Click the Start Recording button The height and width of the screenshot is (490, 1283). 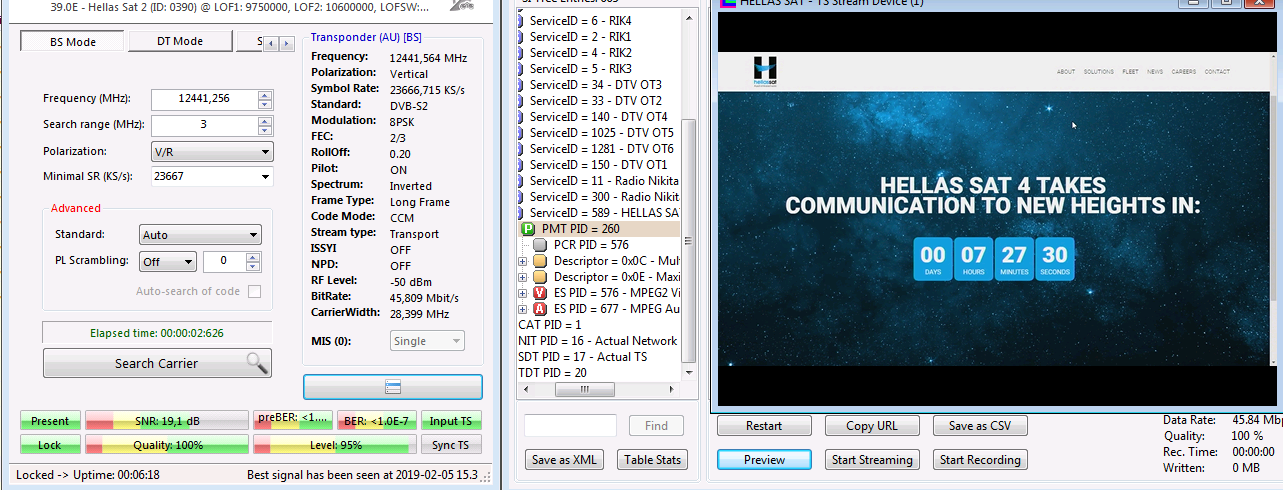(x=980, y=460)
